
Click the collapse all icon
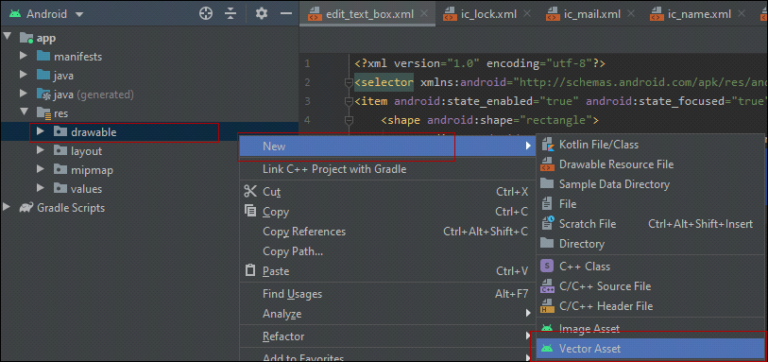tap(231, 14)
